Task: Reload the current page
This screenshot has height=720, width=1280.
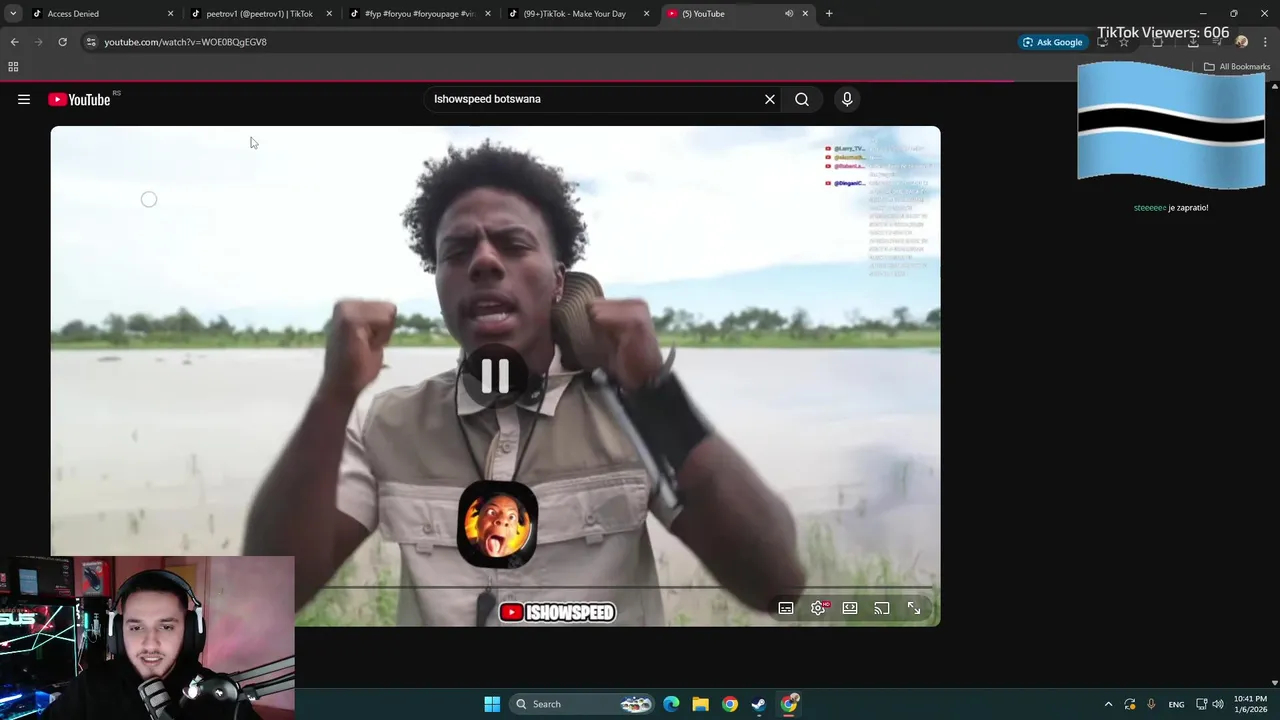Action: pyautogui.click(x=62, y=42)
